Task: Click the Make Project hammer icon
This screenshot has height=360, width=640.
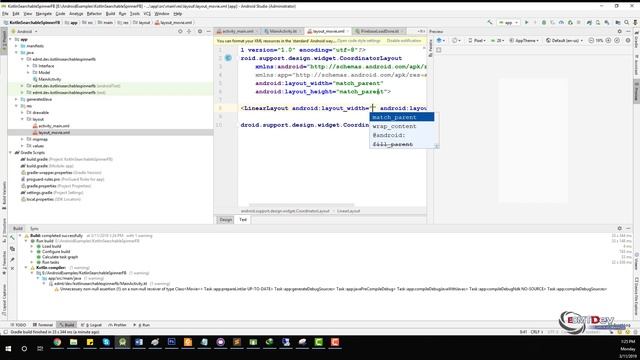Action: (x=490, y=22)
